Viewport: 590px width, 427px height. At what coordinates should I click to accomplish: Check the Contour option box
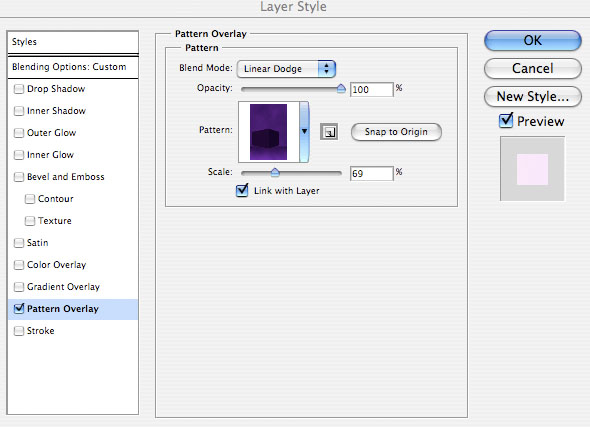29,199
